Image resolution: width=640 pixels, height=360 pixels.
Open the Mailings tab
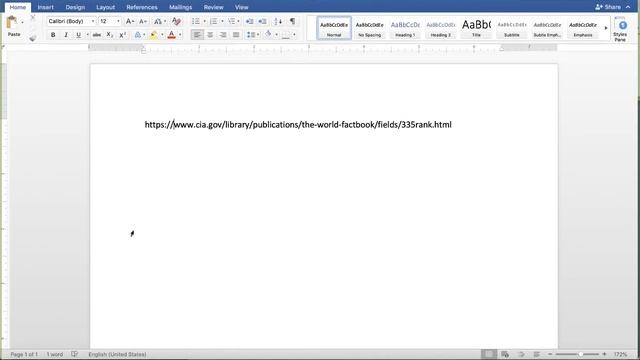point(180,7)
